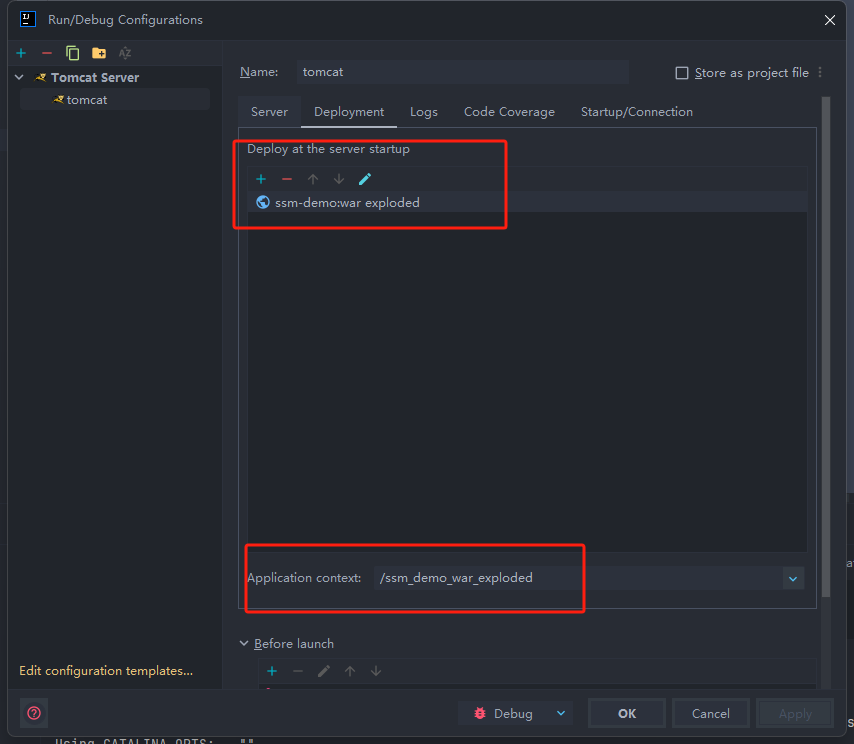854x744 pixels.
Task: Click the Name text field
Action: (462, 72)
